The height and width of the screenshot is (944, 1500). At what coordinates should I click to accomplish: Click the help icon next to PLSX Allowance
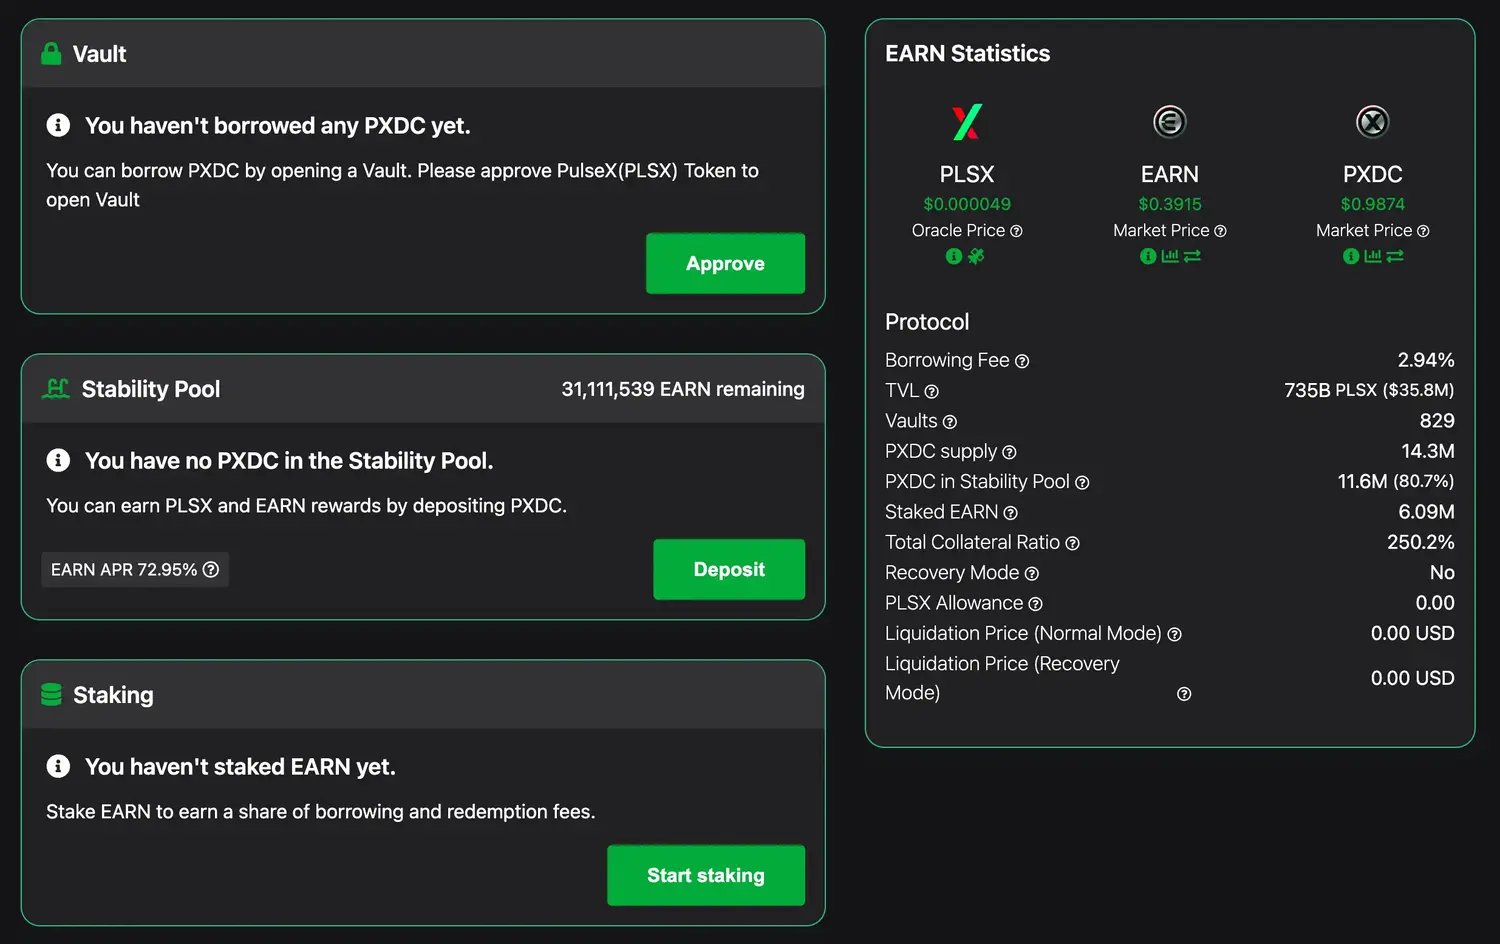click(x=1035, y=604)
